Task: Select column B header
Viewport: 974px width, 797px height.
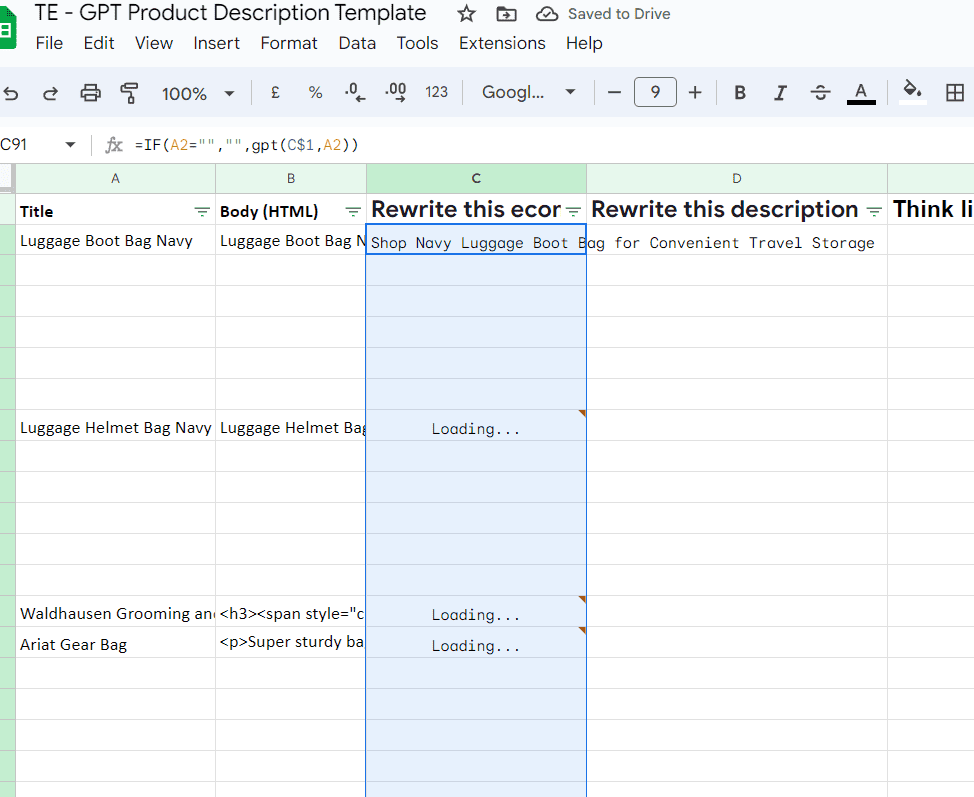Action: point(291,179)
